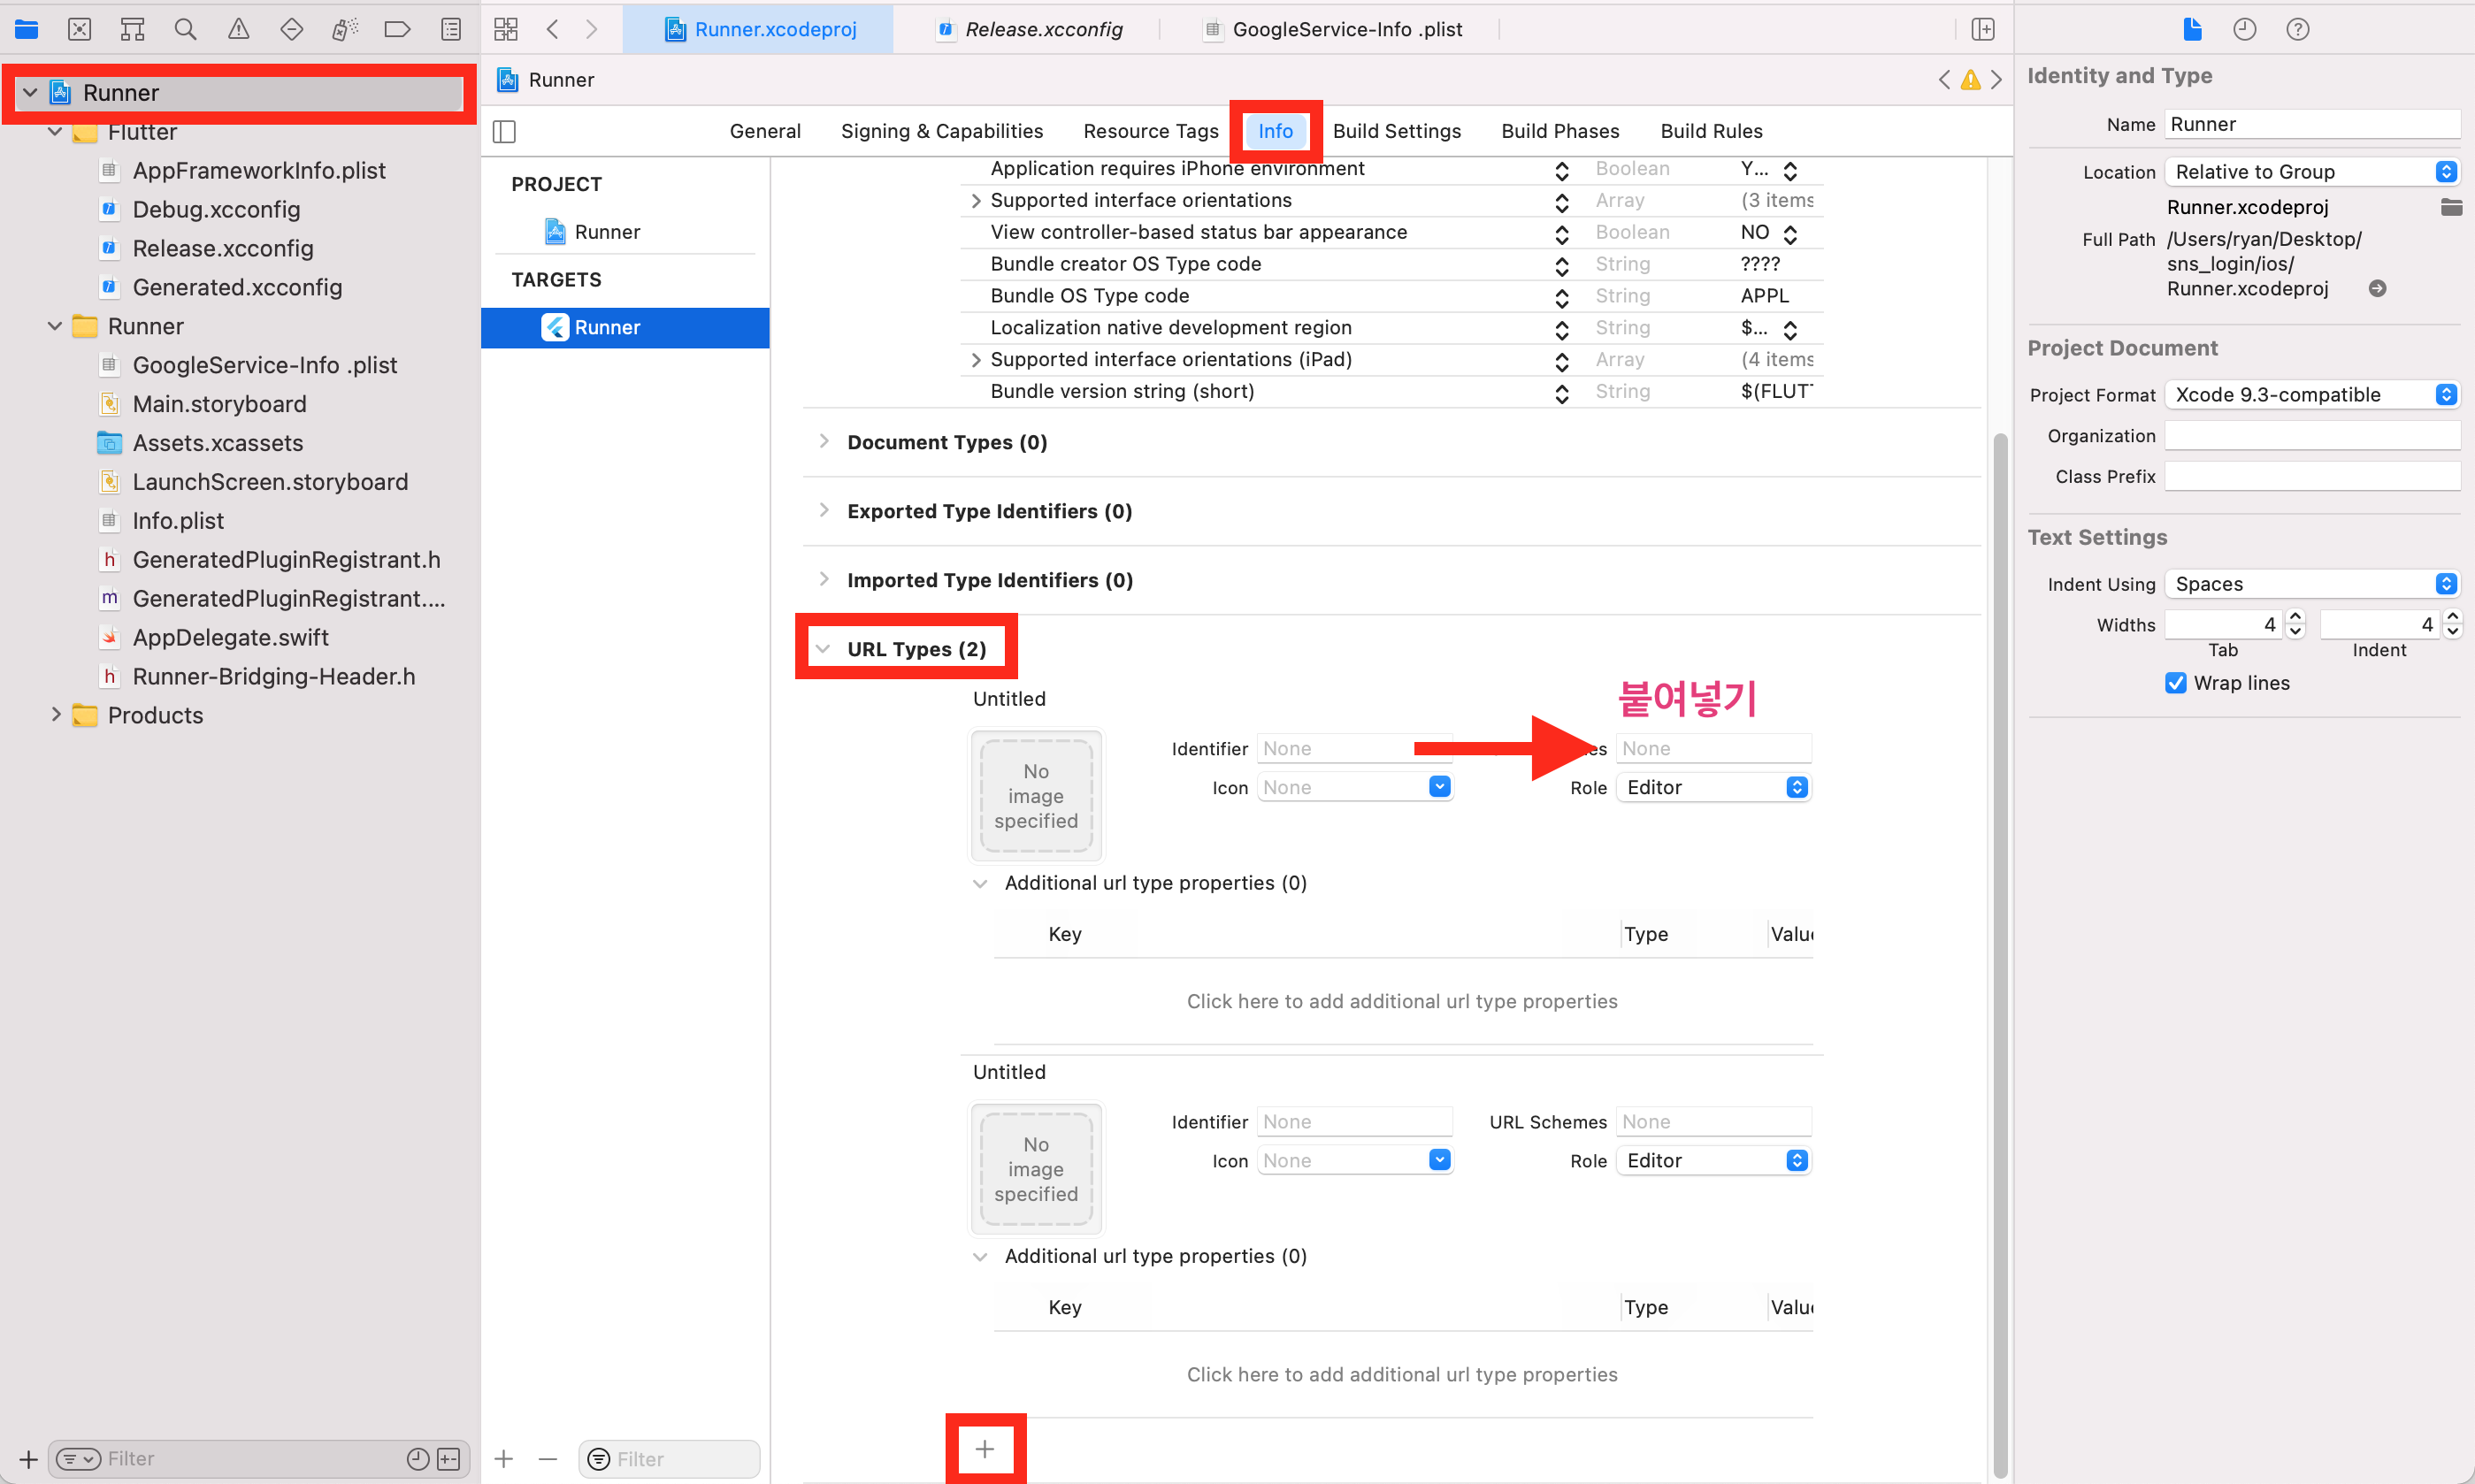Click the add URL type plus button
The image size is (2475, 1484).
tap(984, 1448)
